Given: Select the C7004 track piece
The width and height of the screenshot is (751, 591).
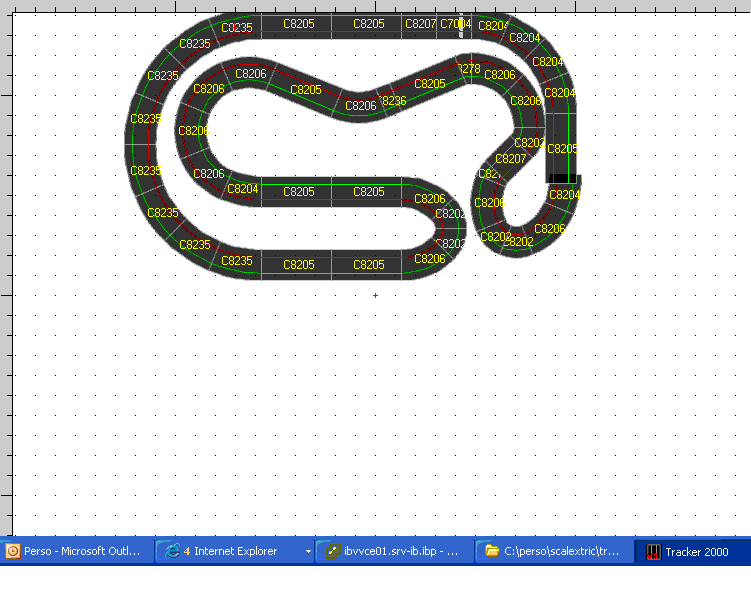Looking at the screenshot, I should coord(455,23).
